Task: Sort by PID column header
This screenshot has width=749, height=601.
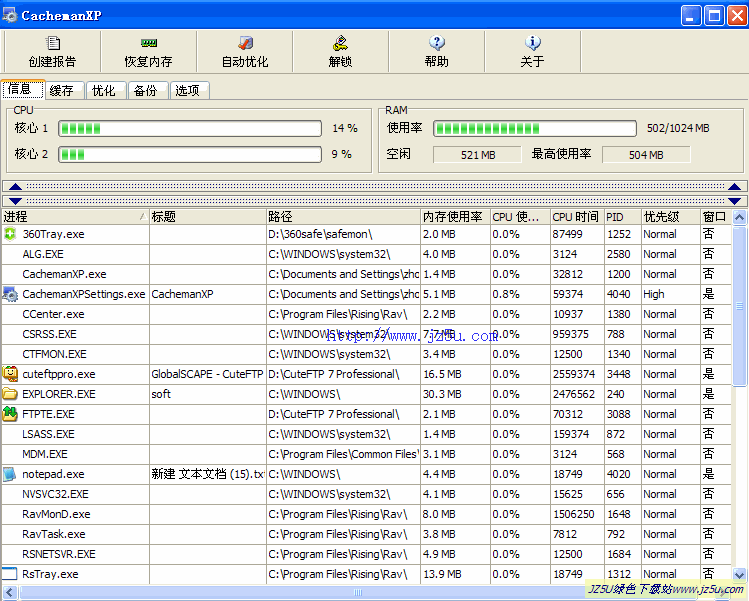Action: pos(622,217)
